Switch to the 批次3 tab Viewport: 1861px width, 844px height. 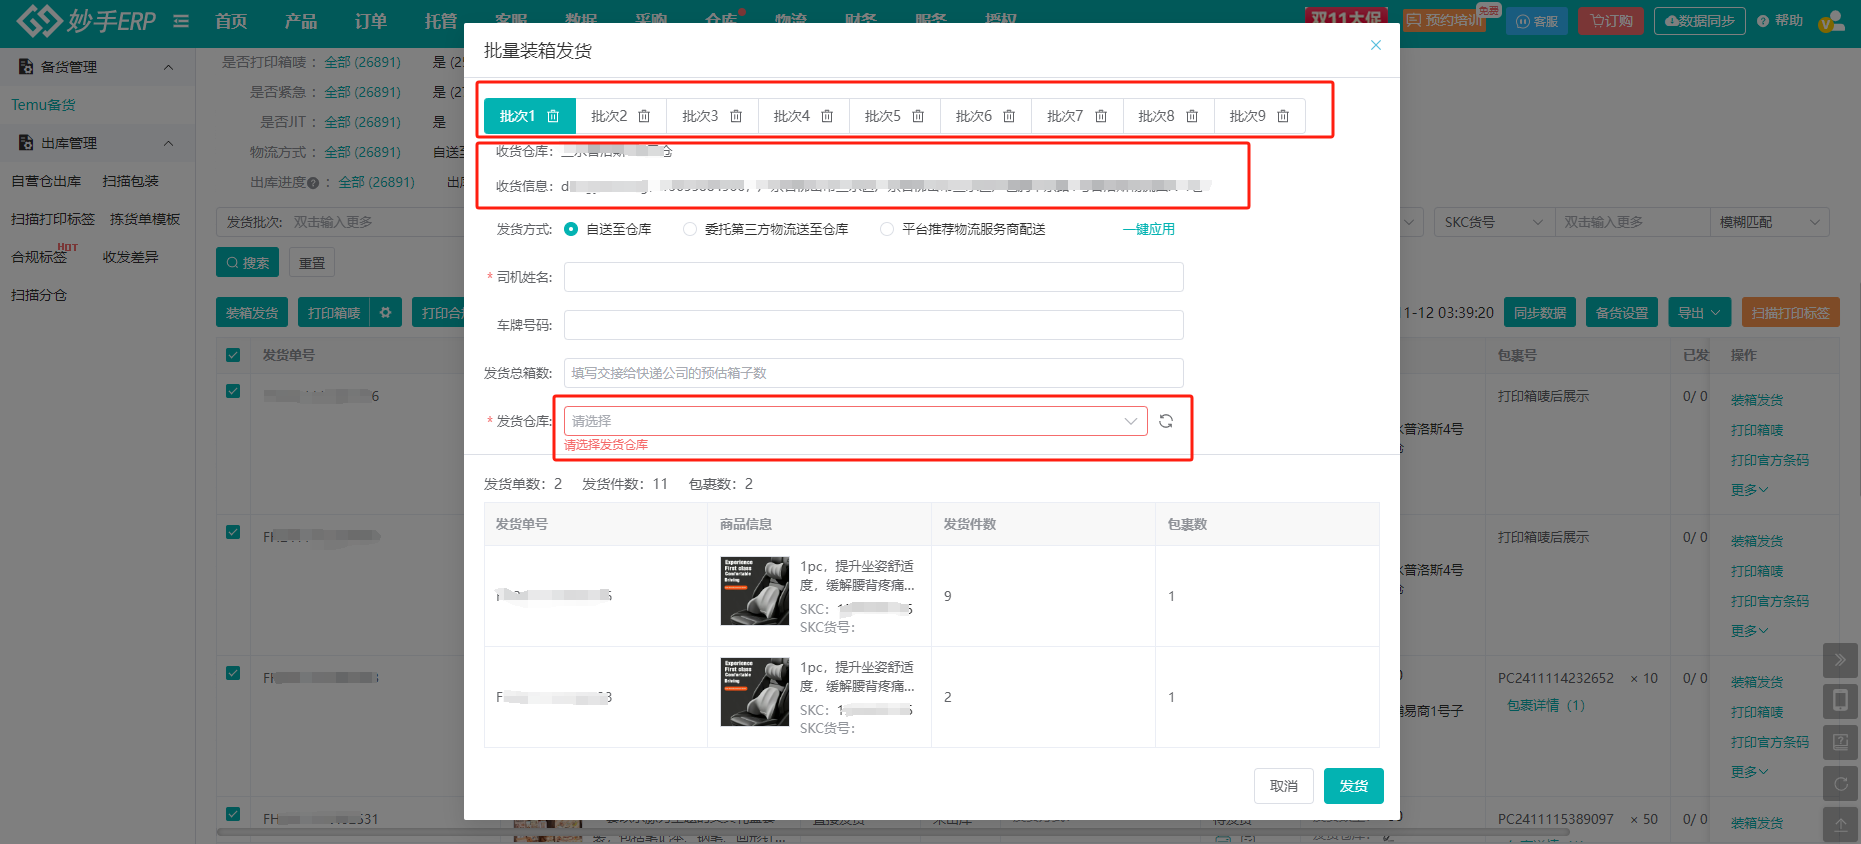click(x=700, y=116)
